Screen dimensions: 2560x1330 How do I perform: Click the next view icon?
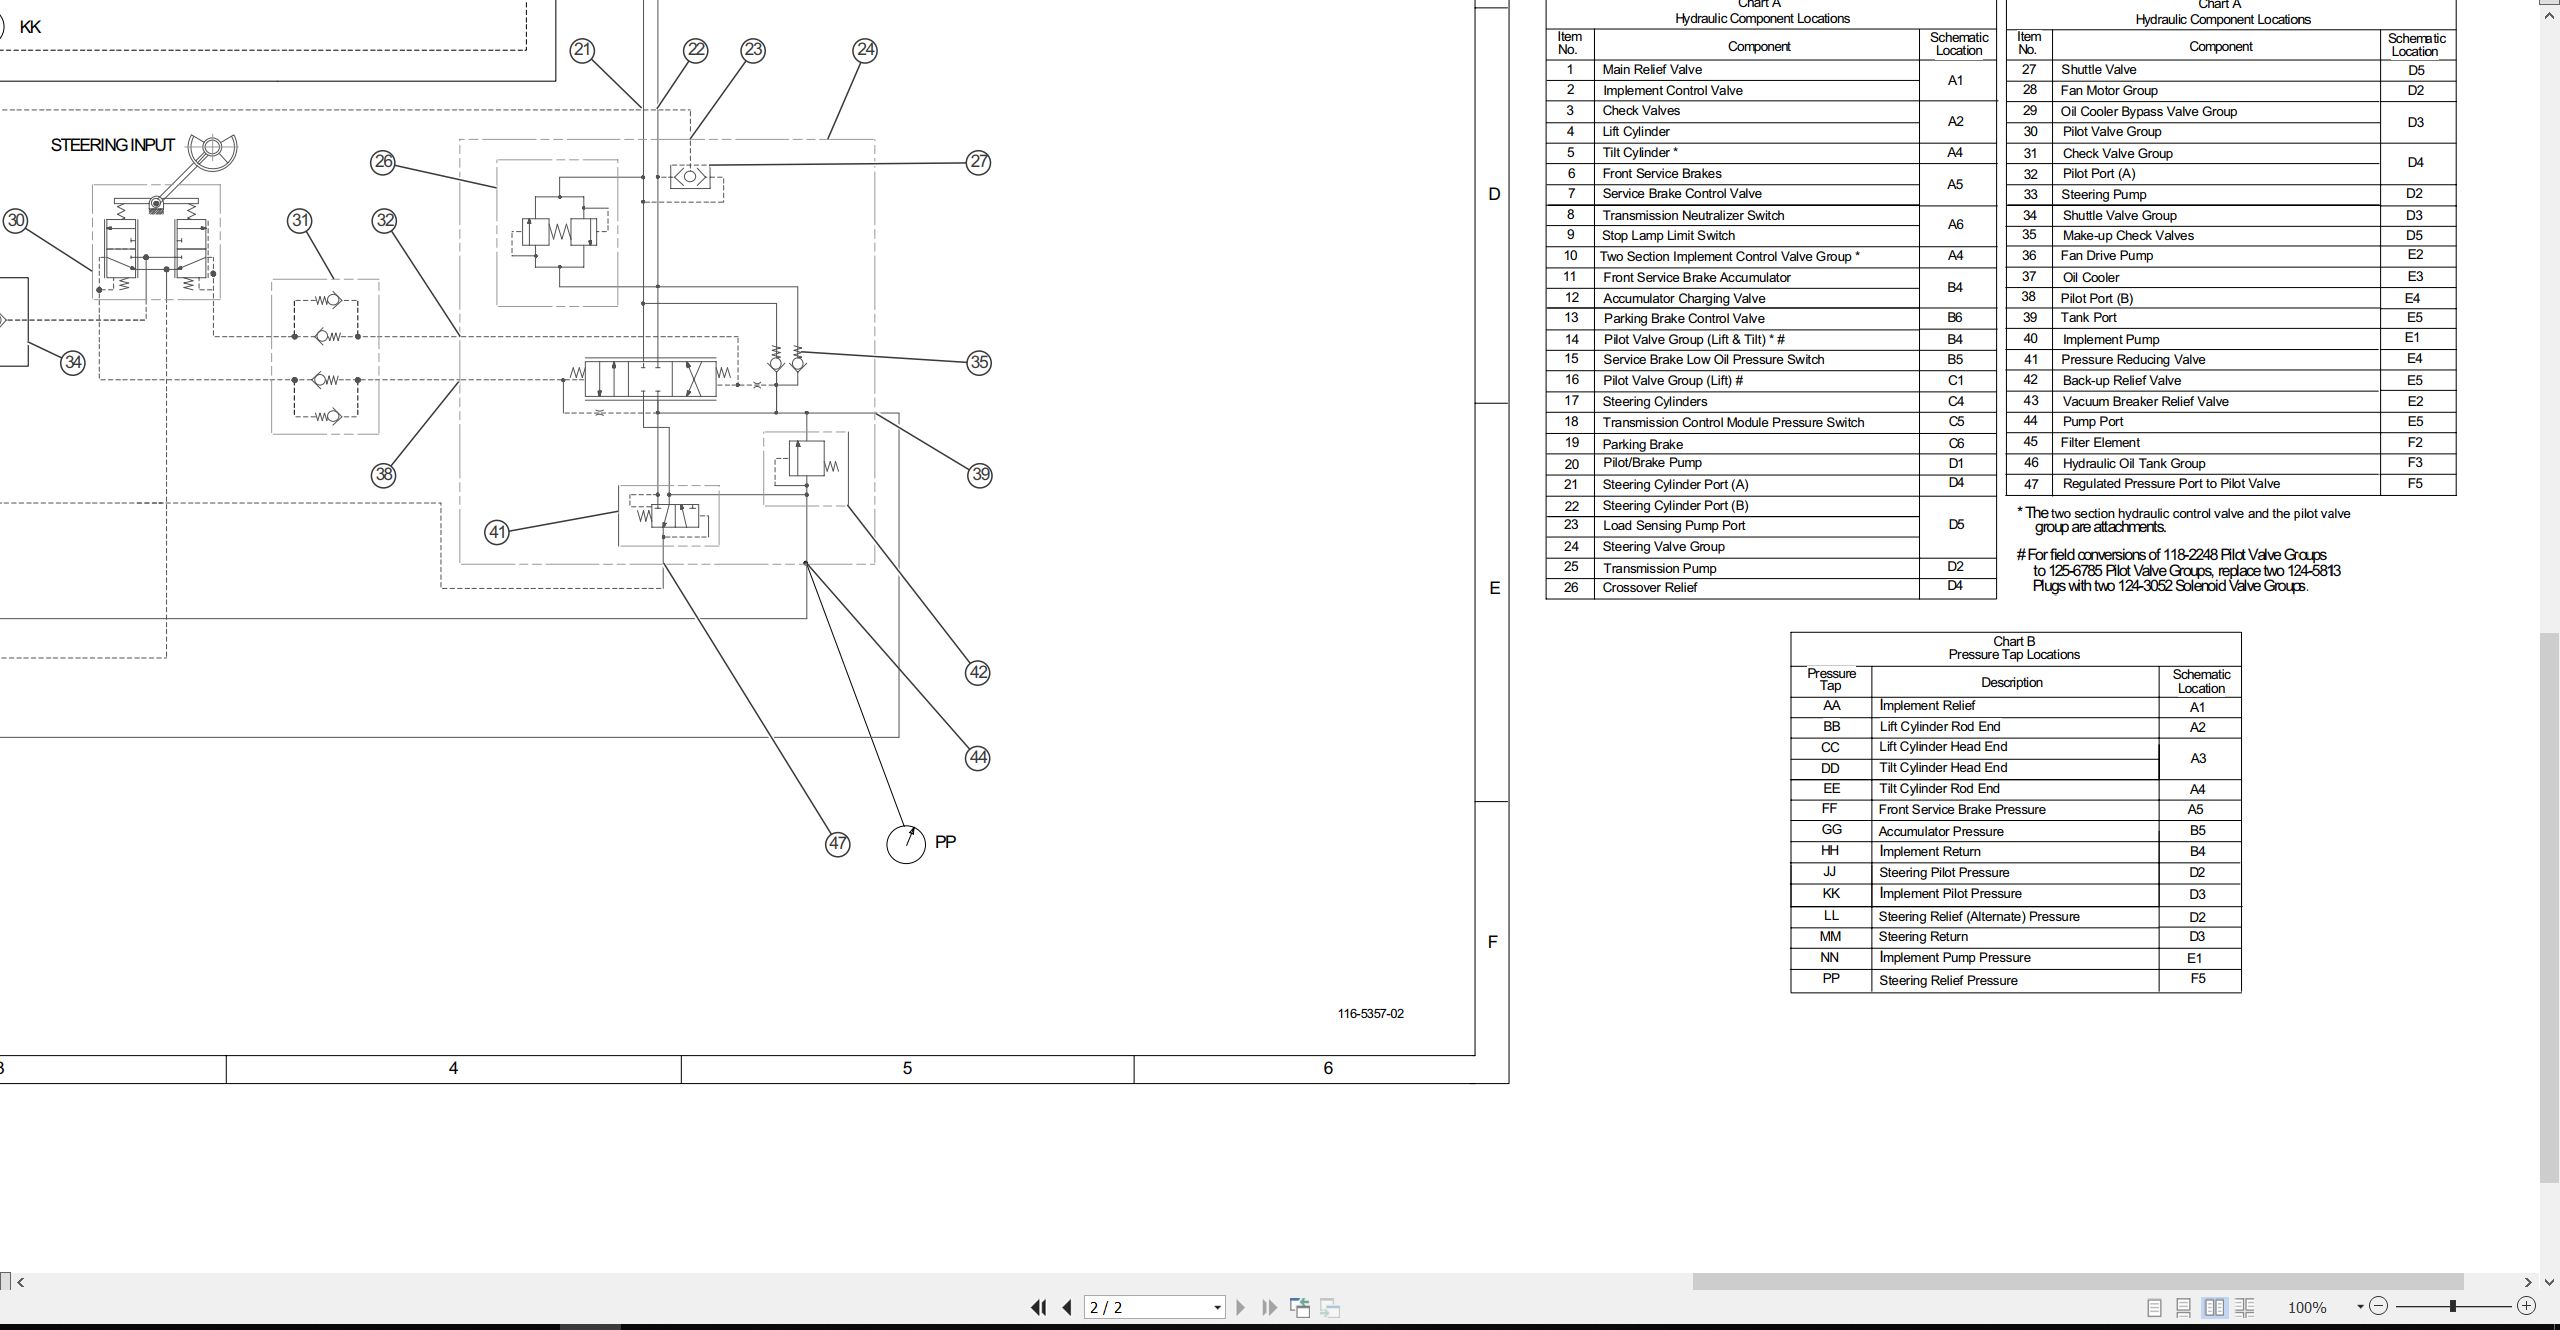(1330, 1307)
